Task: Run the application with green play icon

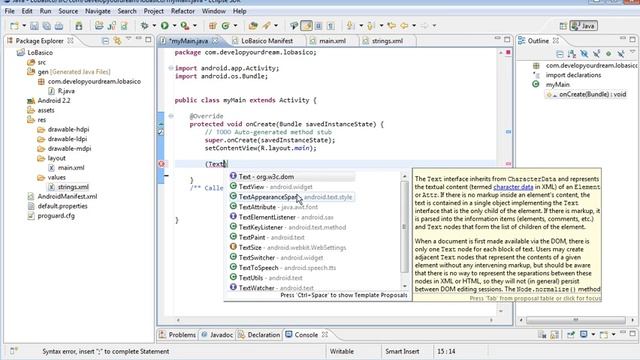Action: tap(164, 26)
